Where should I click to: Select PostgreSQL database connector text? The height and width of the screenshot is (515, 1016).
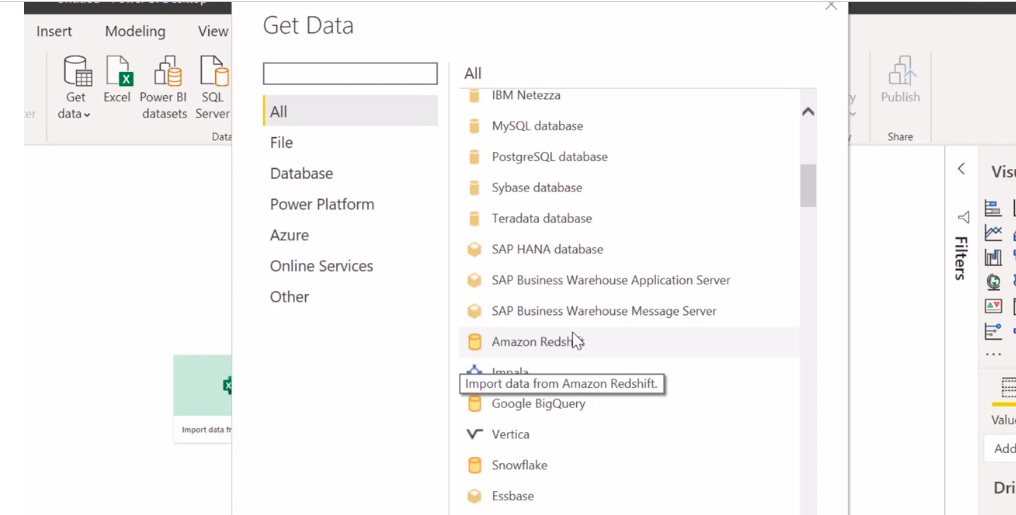pyautogui.click(x=549, y=157)
